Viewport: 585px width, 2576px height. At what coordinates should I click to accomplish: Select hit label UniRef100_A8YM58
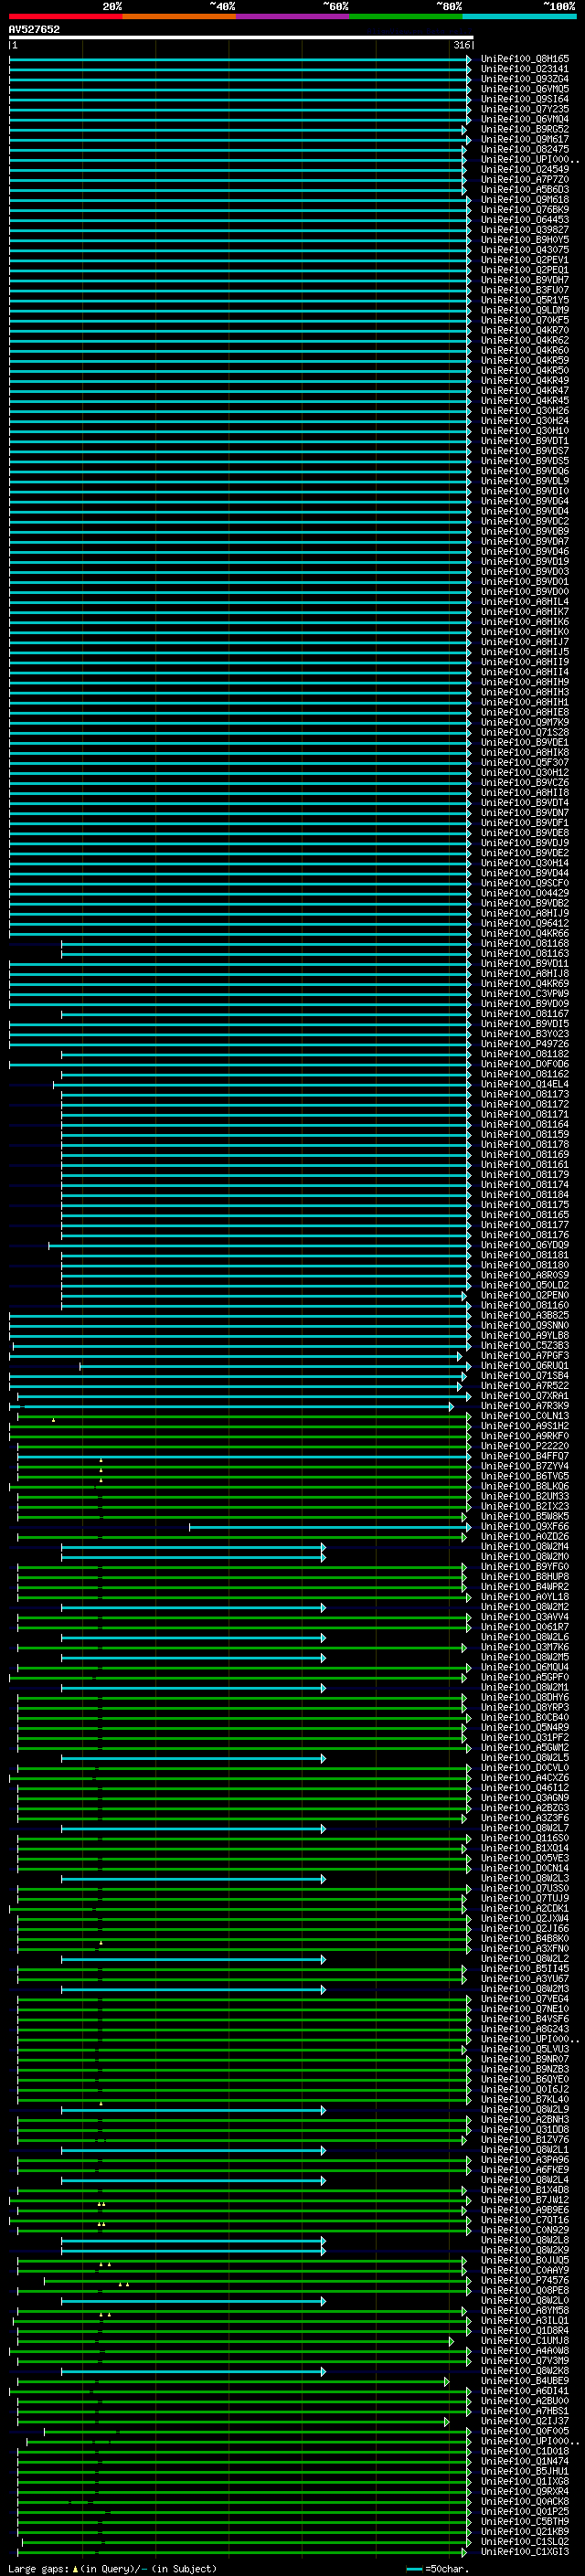[x=525, y=2310]
